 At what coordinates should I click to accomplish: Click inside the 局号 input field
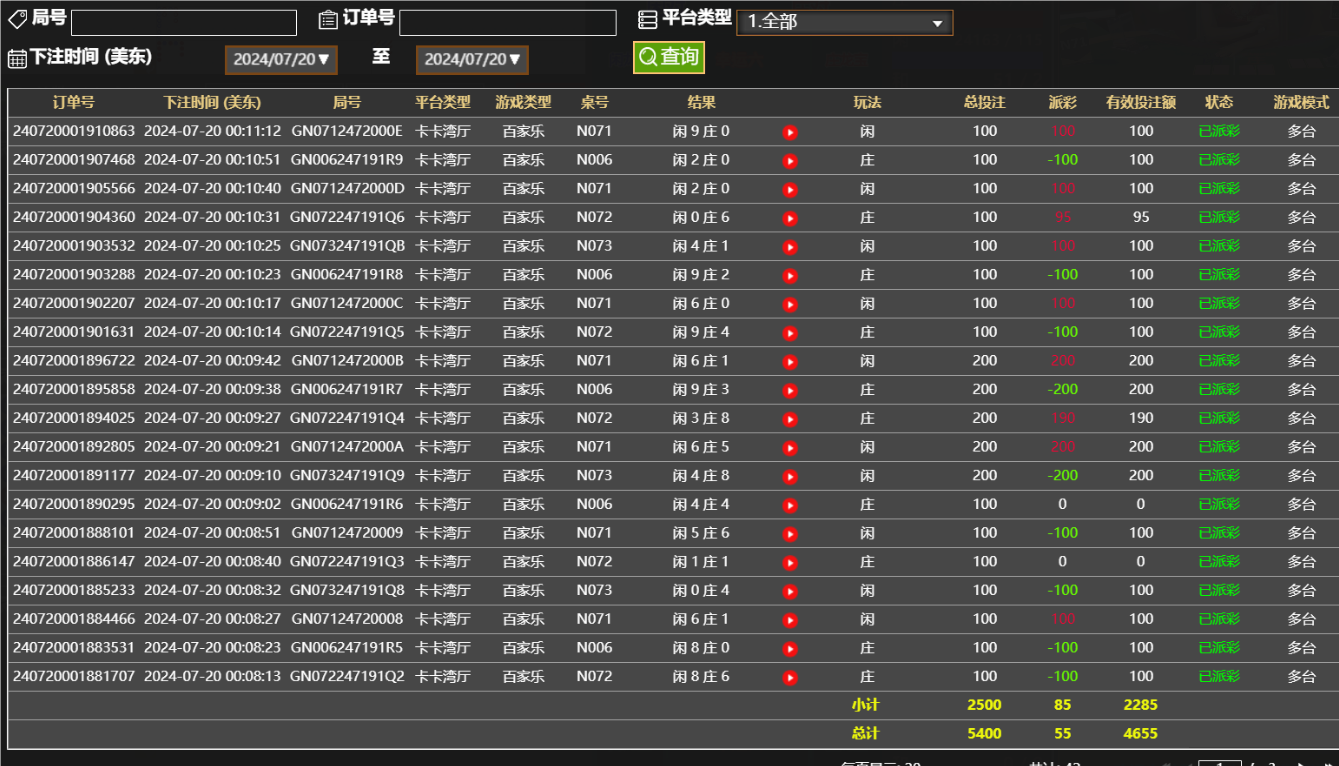[183, 20]
